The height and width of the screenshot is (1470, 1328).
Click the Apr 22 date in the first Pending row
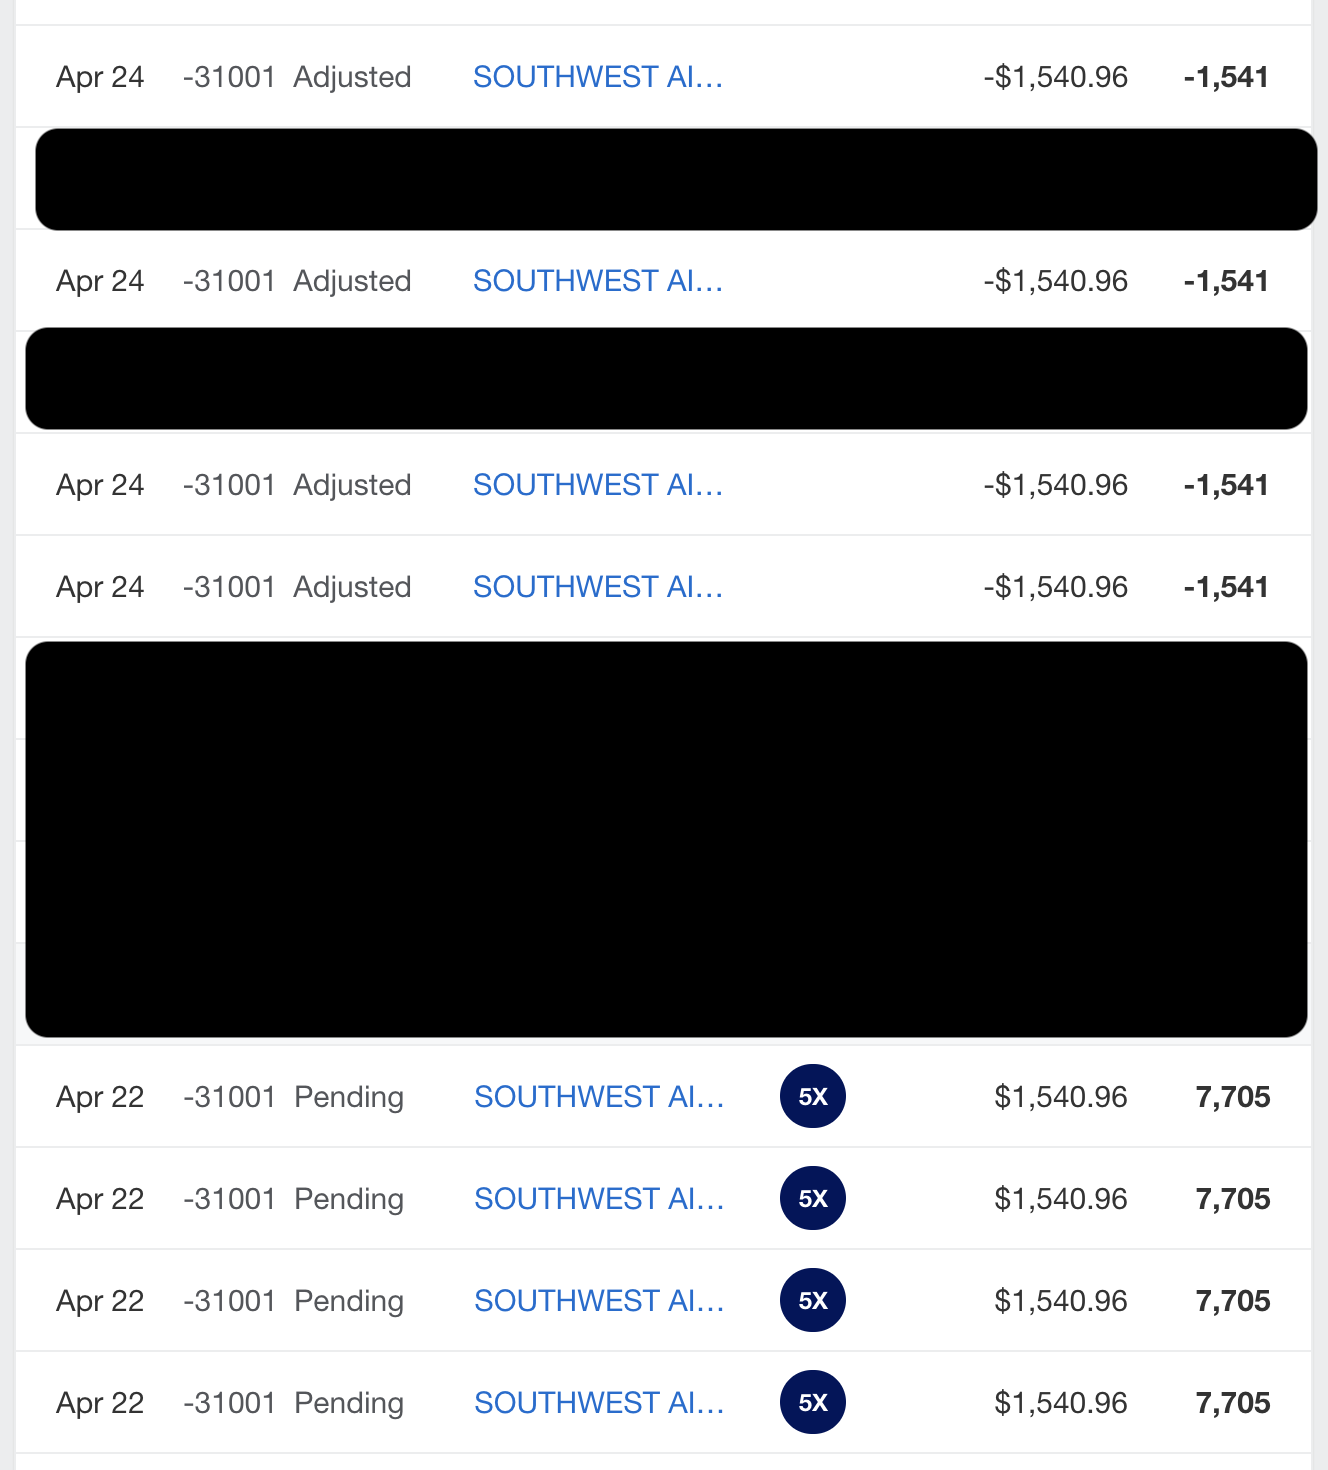pyautogui.click(x=100, y=1097)
